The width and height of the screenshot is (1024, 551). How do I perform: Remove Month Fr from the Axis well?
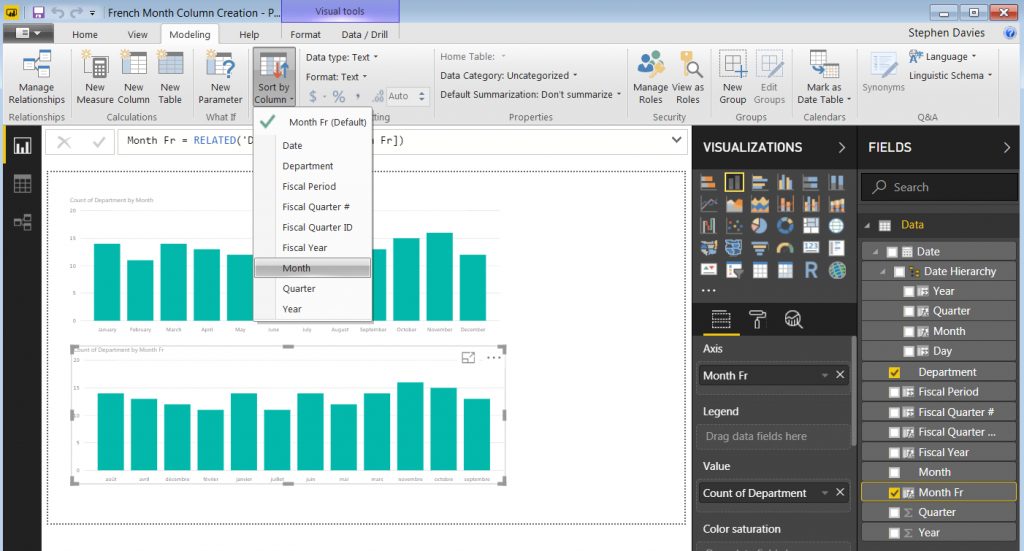(840, 375)
